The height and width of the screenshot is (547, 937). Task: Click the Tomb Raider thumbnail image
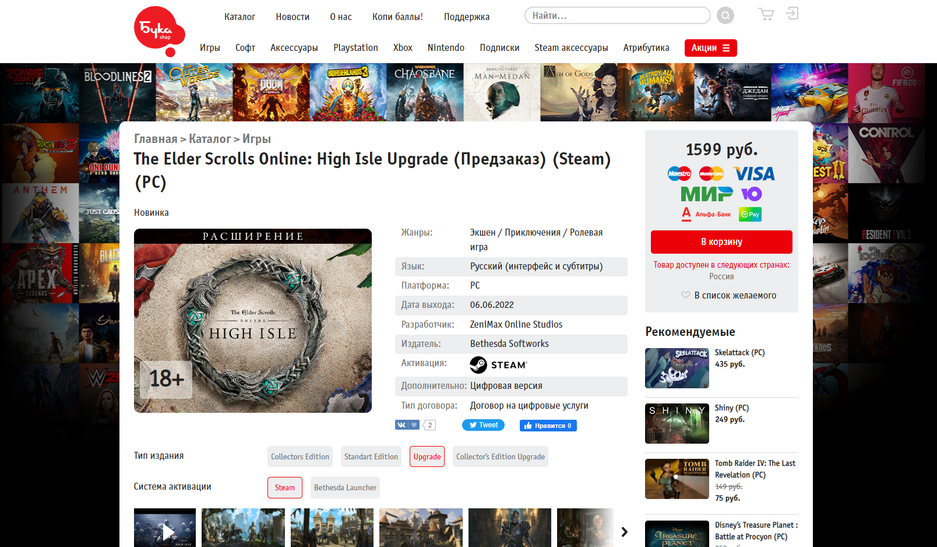coord(676,479)
